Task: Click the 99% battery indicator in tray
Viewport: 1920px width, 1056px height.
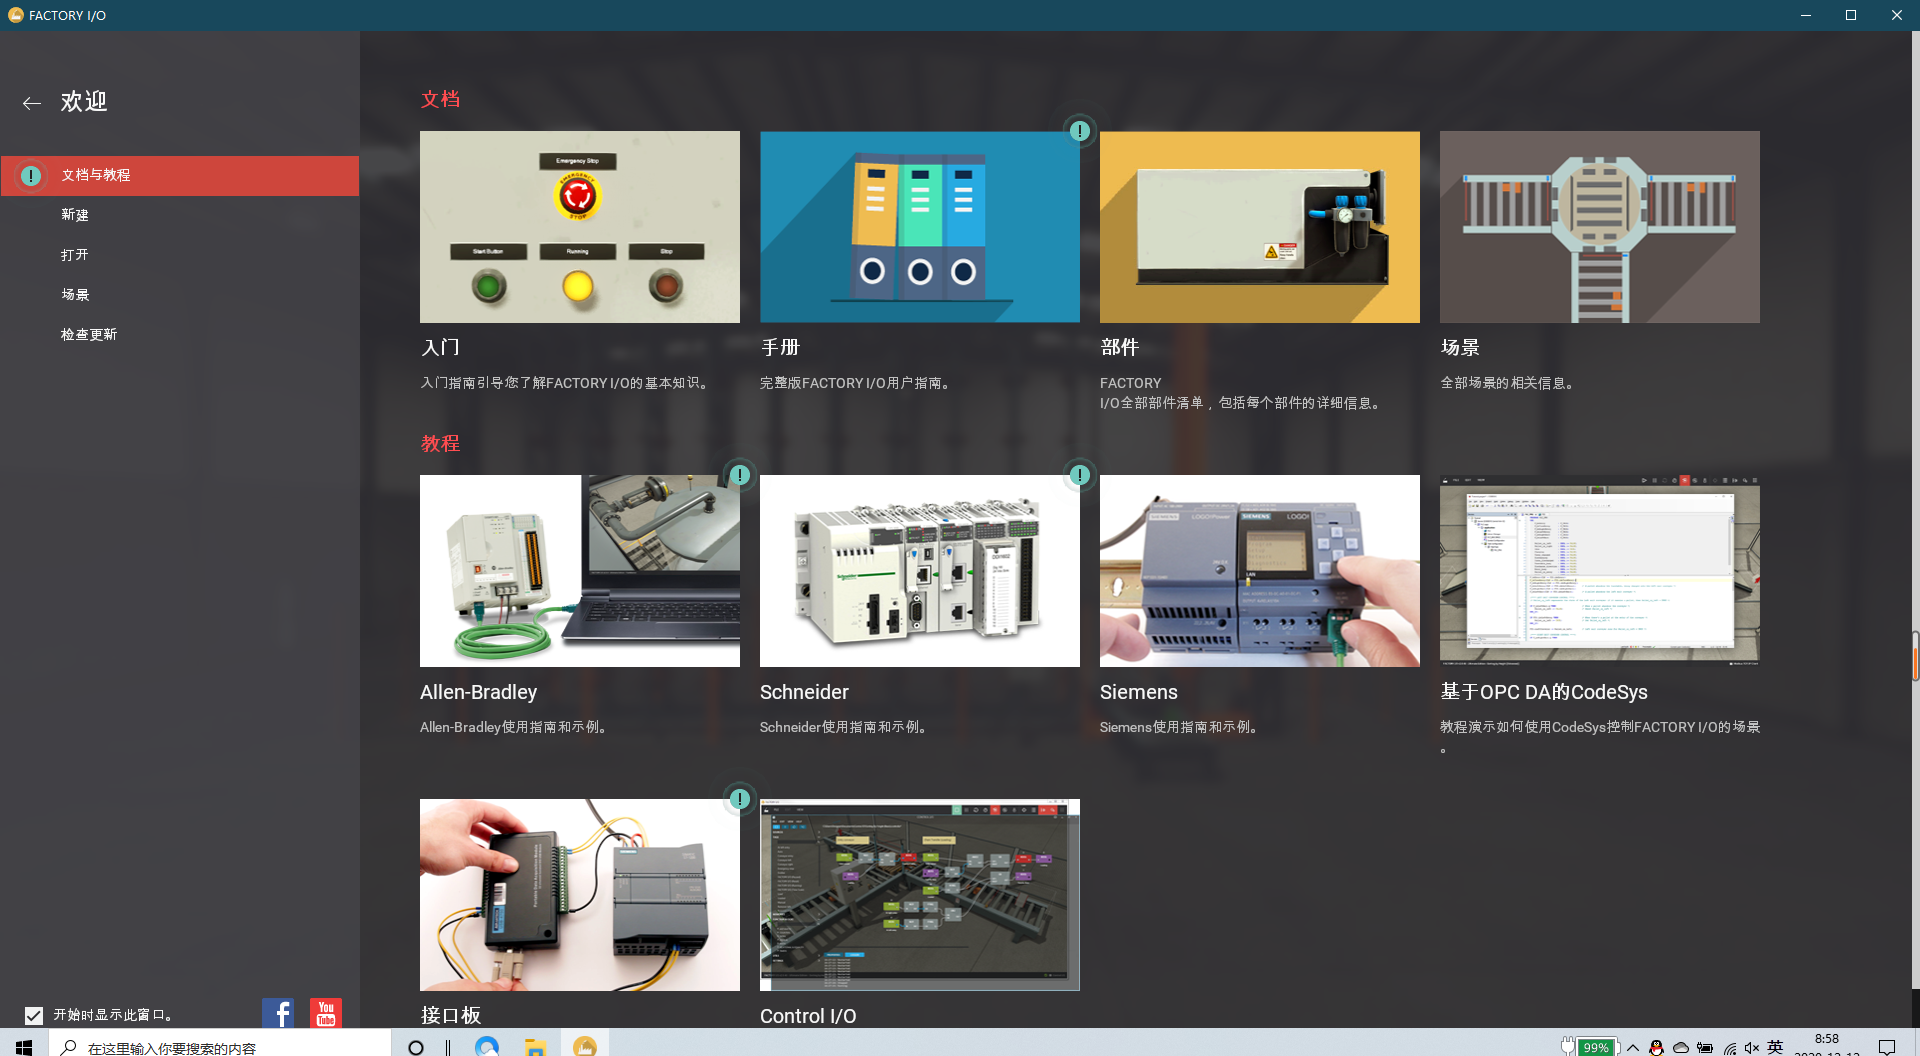Action: click(1596, 1047)
